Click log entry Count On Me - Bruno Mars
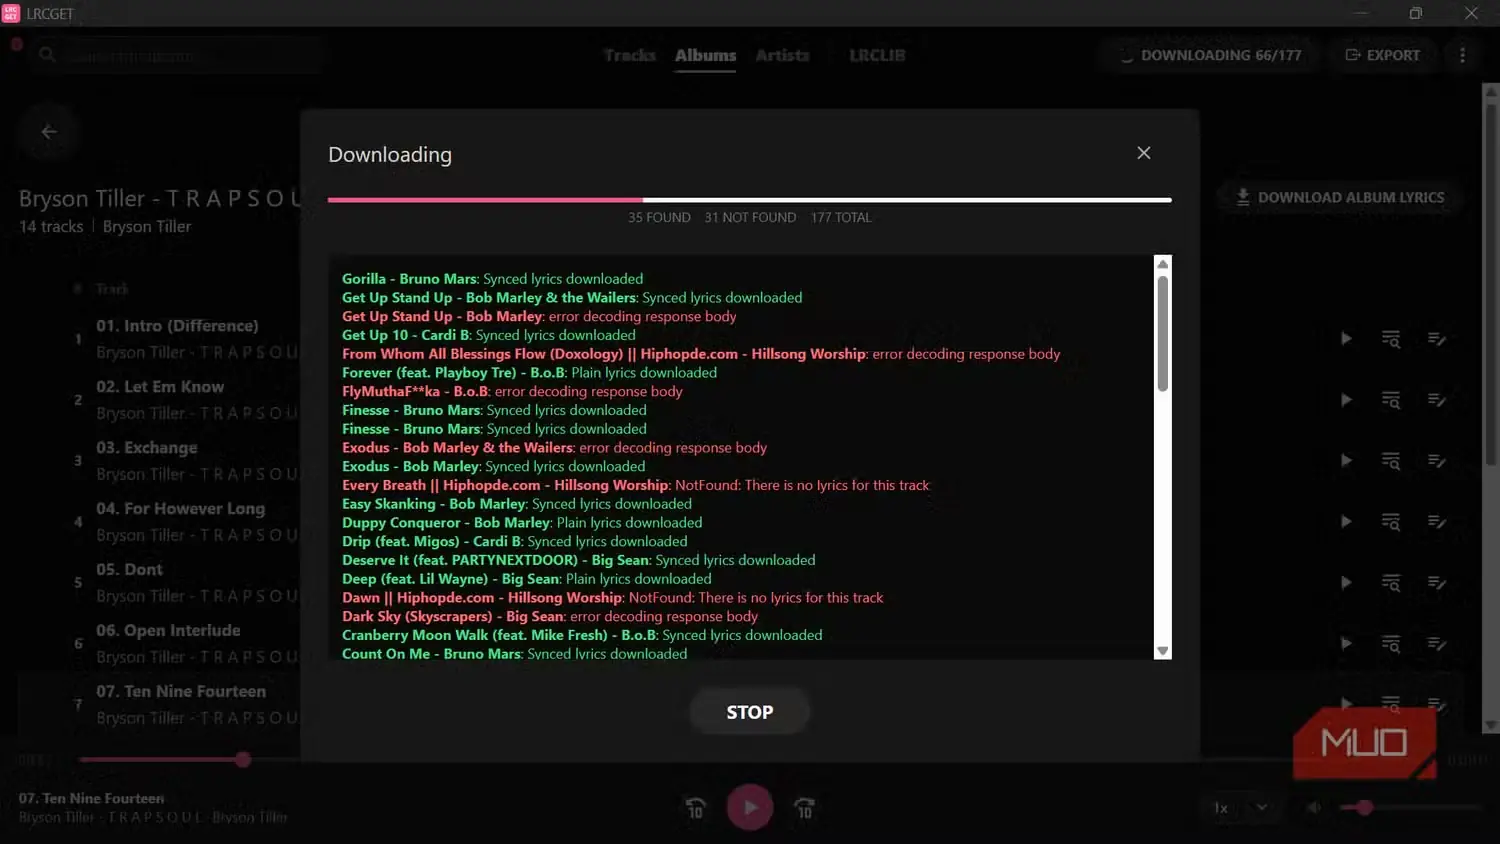1500x844 pixels. 515,654
